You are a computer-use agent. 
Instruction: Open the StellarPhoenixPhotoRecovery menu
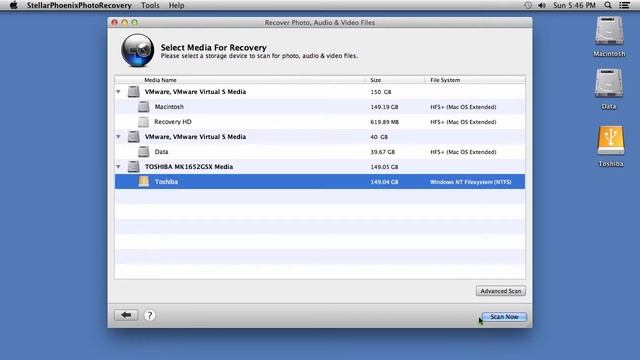[79, 5]
